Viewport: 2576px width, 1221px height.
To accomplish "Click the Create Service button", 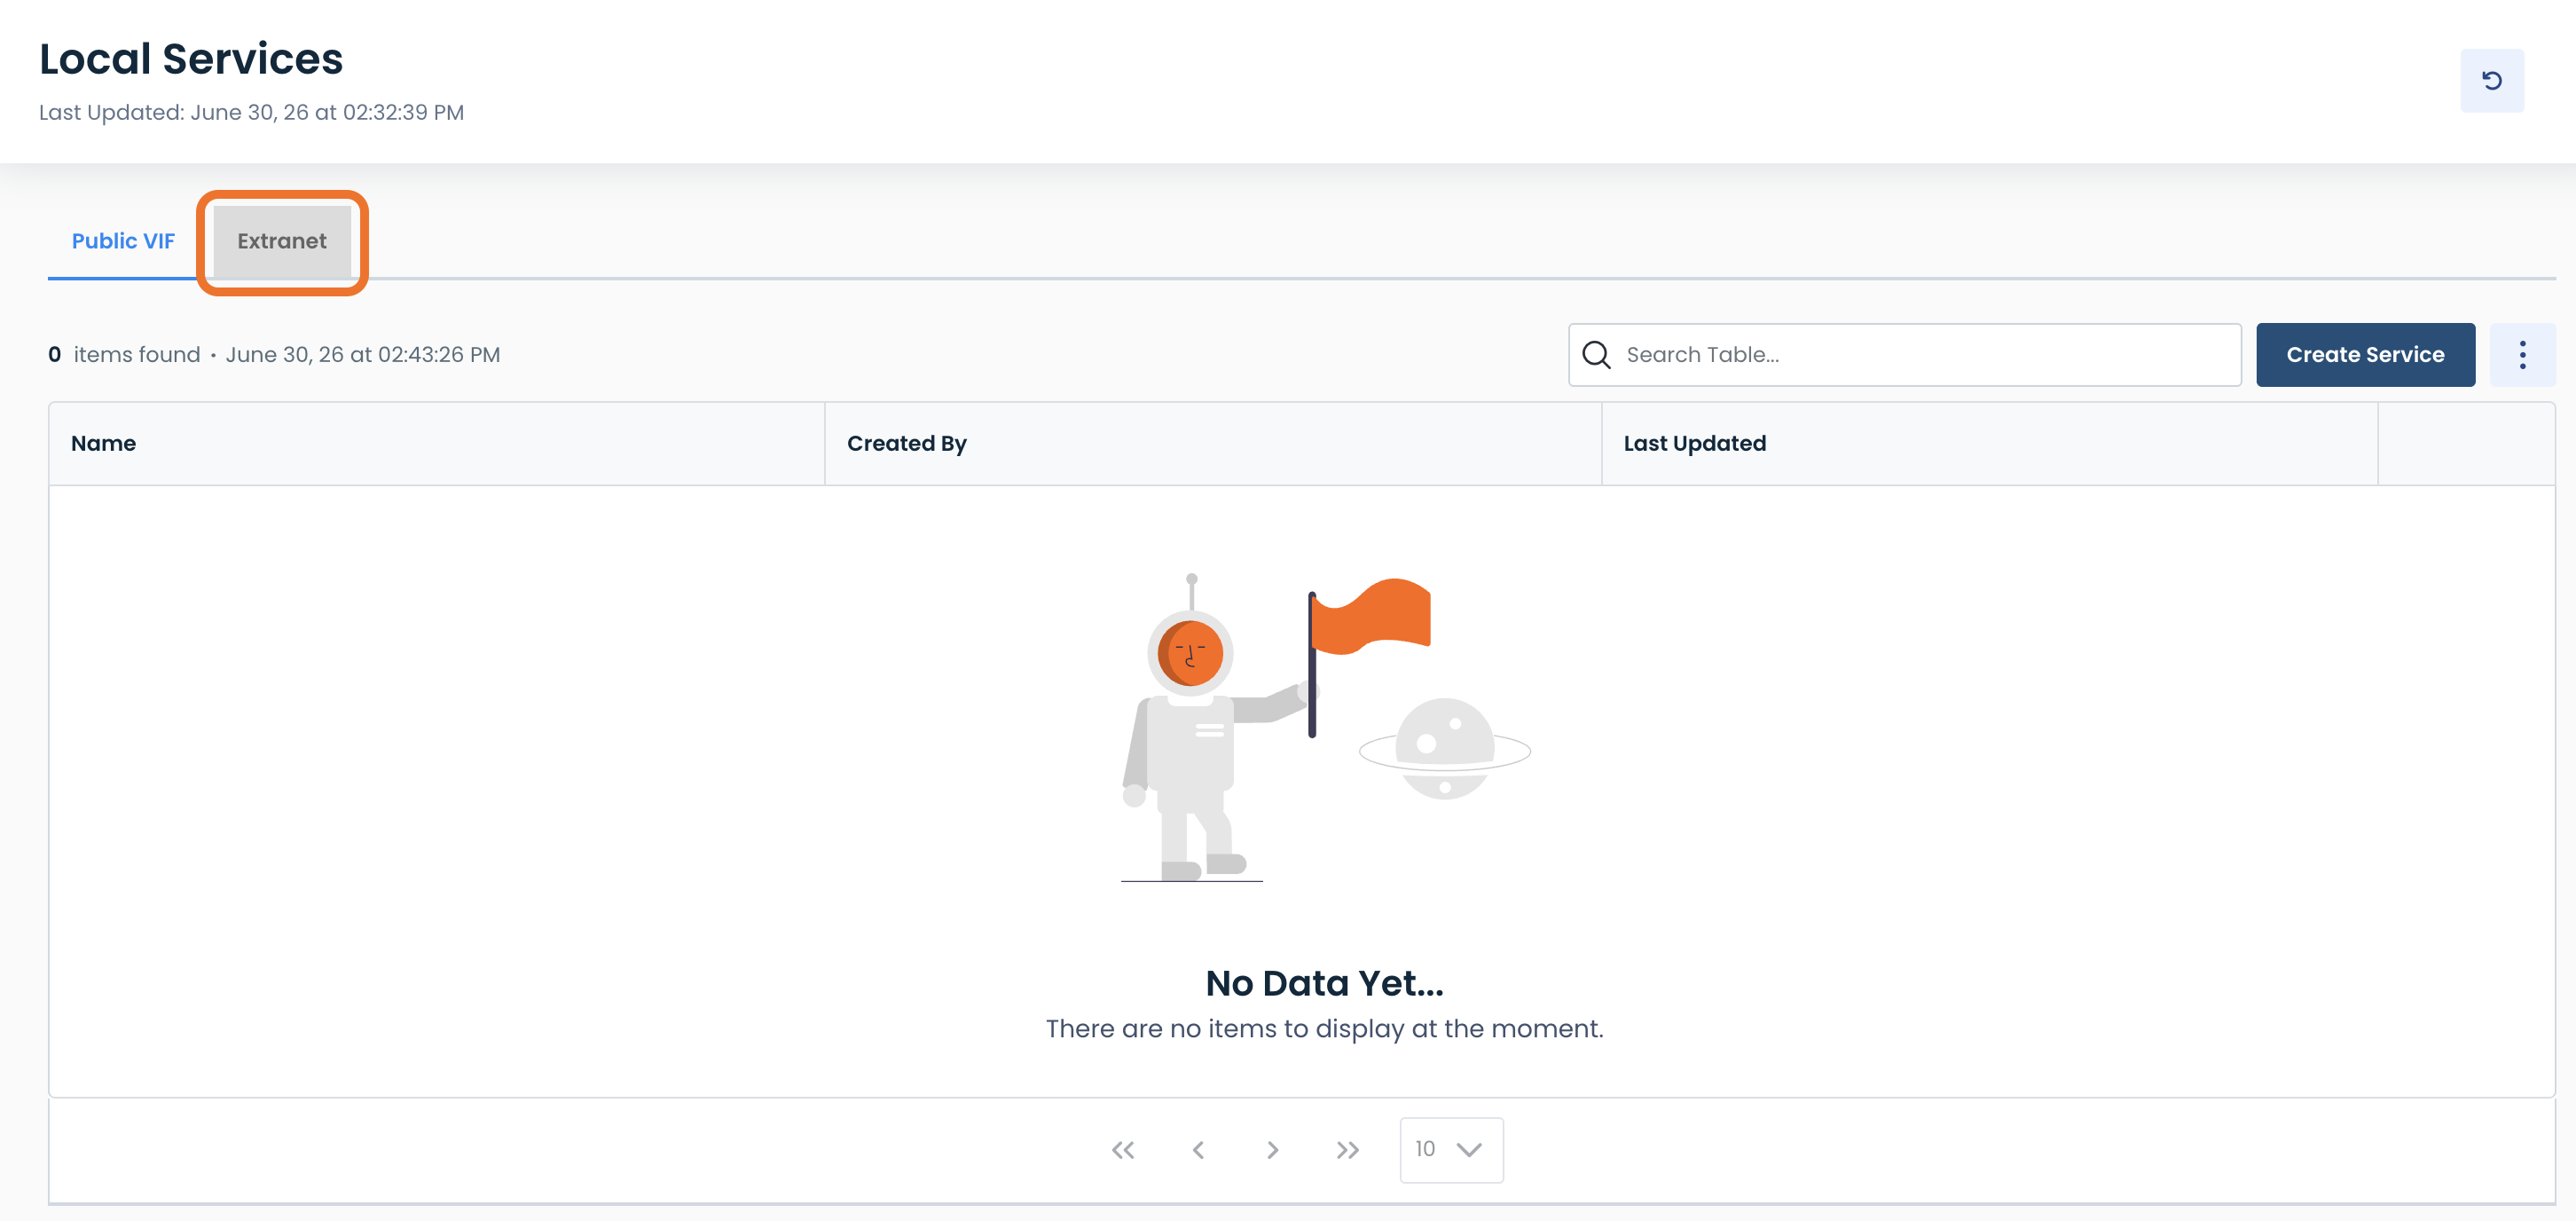I will click(x=2364, y=355).
